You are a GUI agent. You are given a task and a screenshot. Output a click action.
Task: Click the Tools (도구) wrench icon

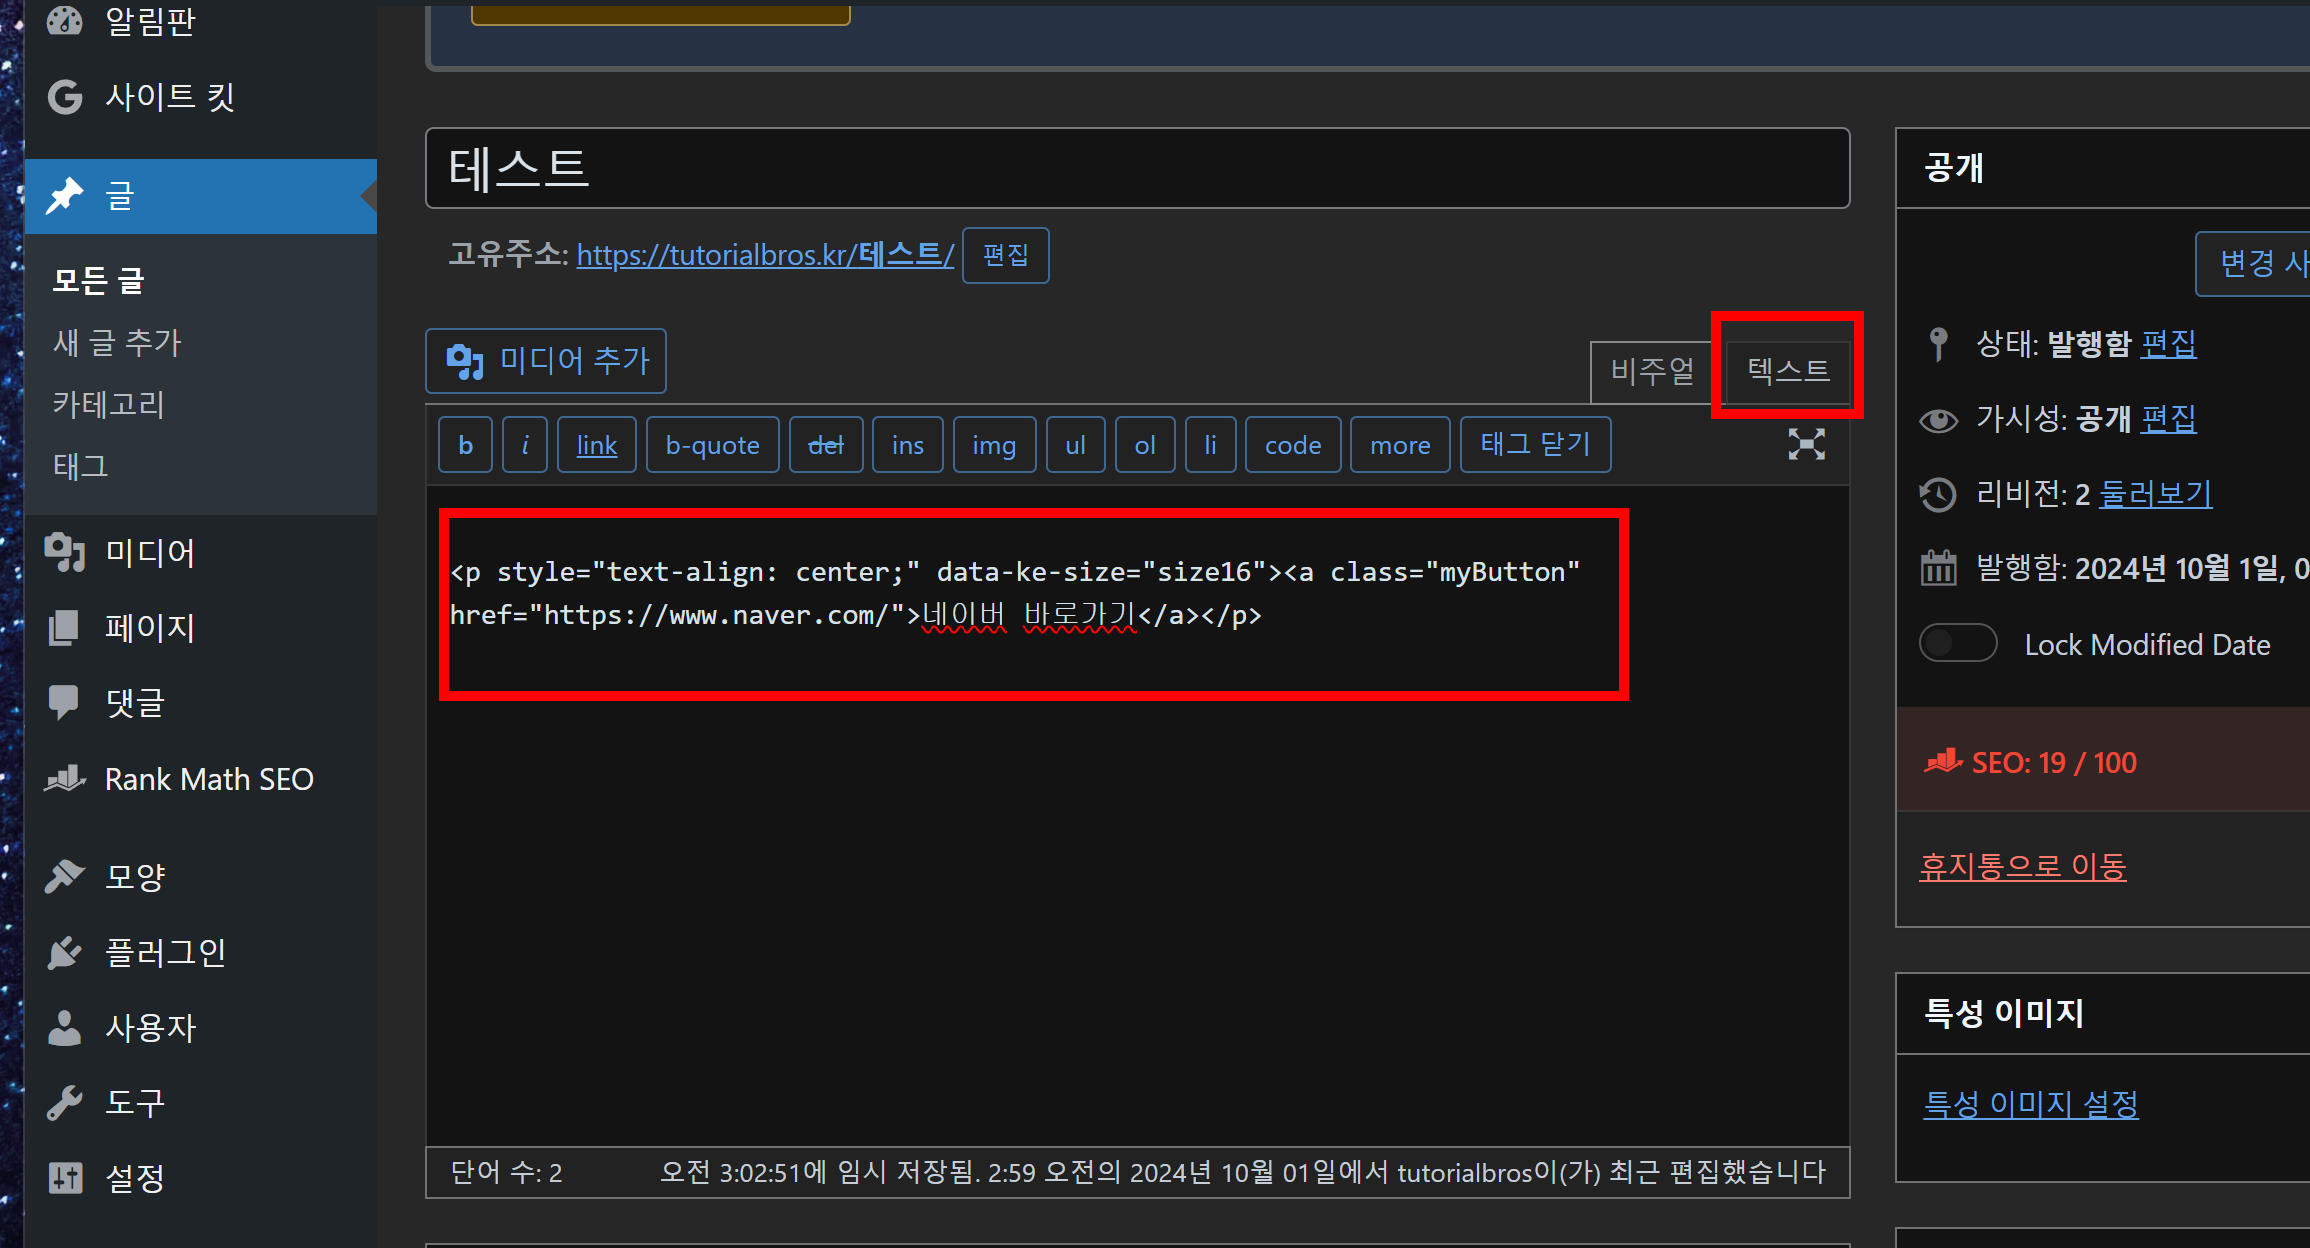click(65, 1102)
